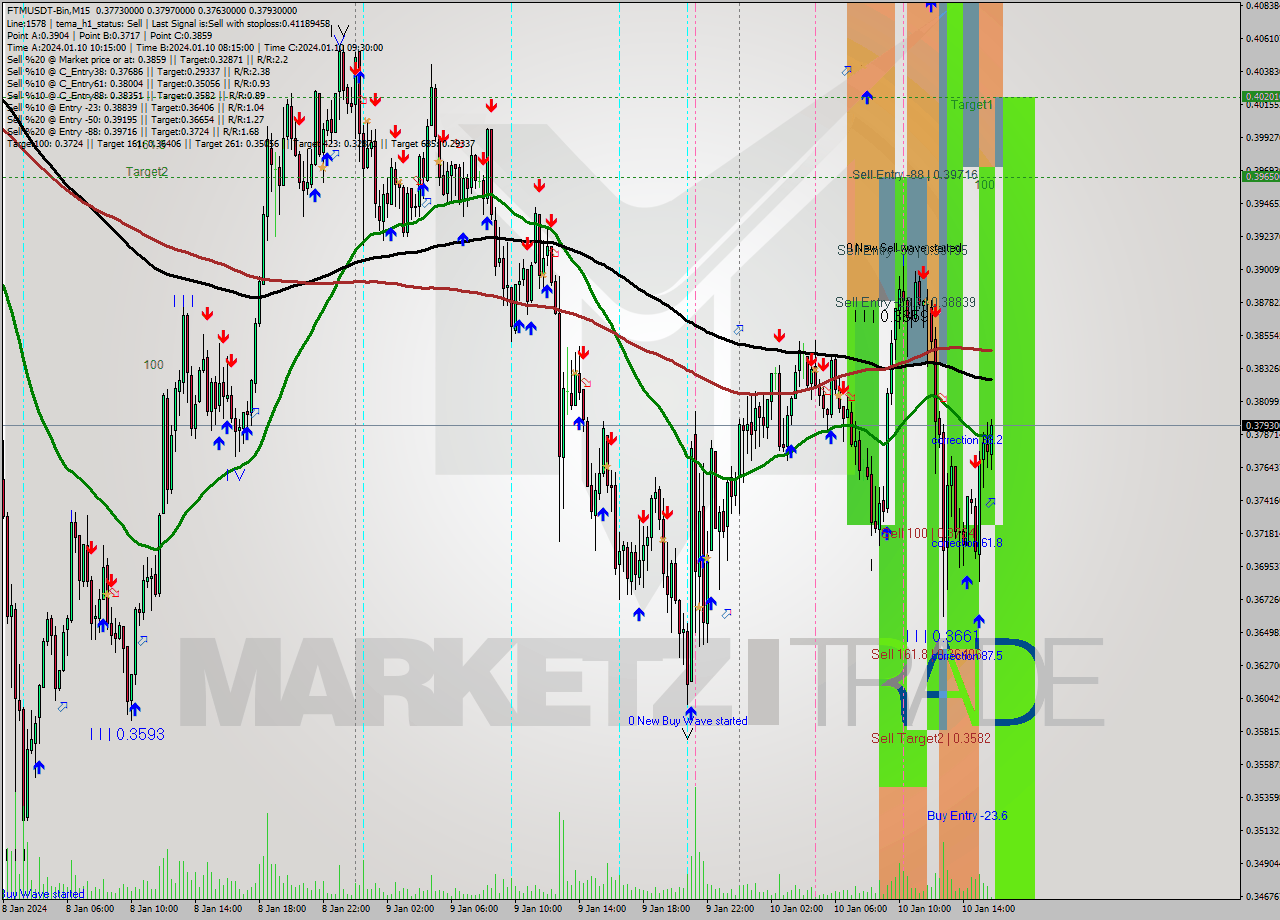
Task: Click the black 0.37930 current price tag
Action: (x=1260, y=425)
